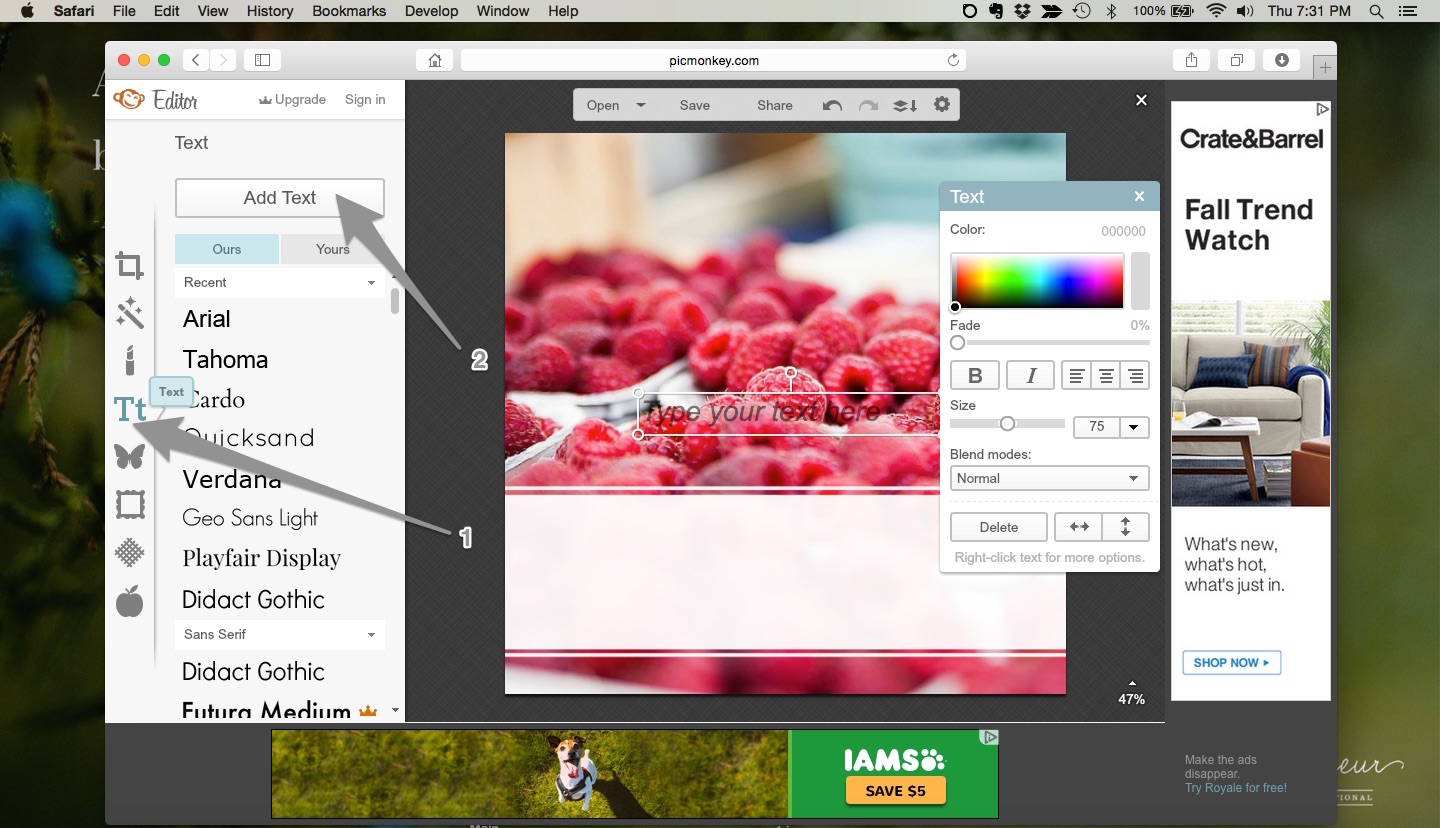Close the Text properties panel
The image size is (1440, 828).
[x=1139, y=196]
